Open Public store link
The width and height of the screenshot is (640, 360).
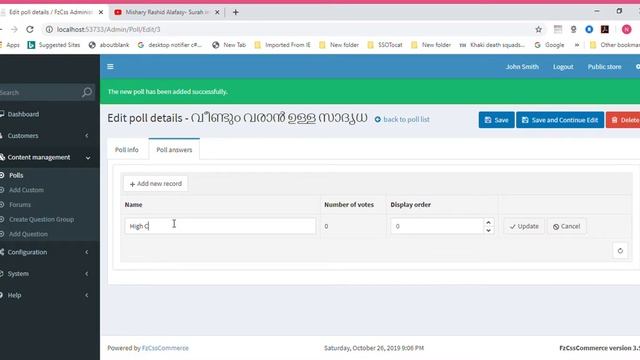(x=604, y=67)
